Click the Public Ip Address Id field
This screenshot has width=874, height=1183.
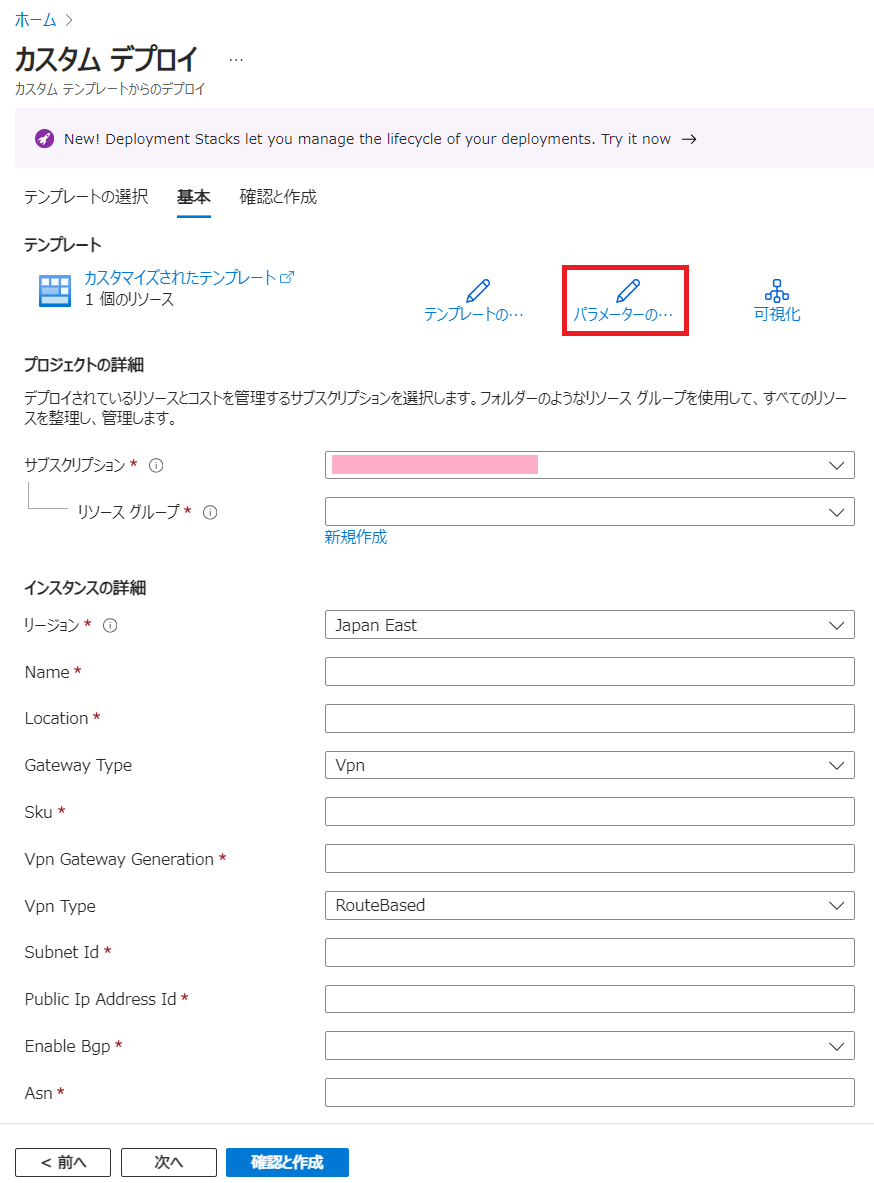click(x=589, y=999)
